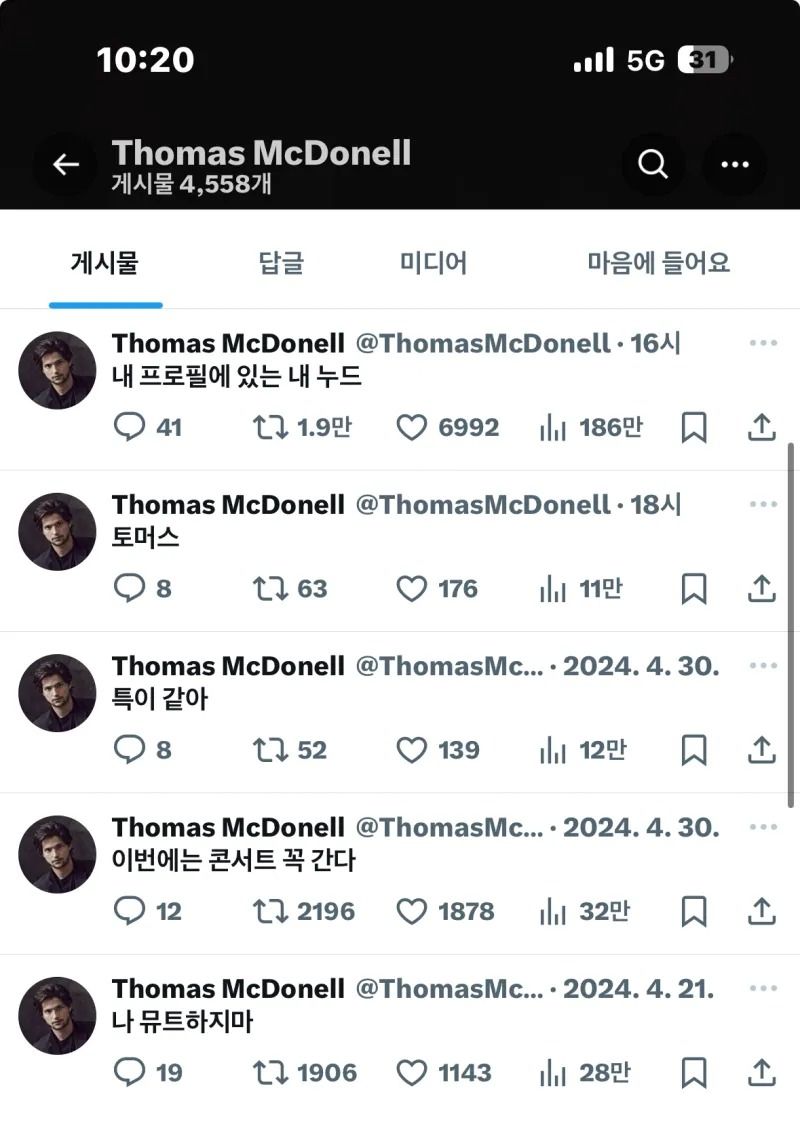Image resolution: width=800 pixels, height=1124 pixels.
Task: Switch to the 미디어 tab
Action: point(433,263)
